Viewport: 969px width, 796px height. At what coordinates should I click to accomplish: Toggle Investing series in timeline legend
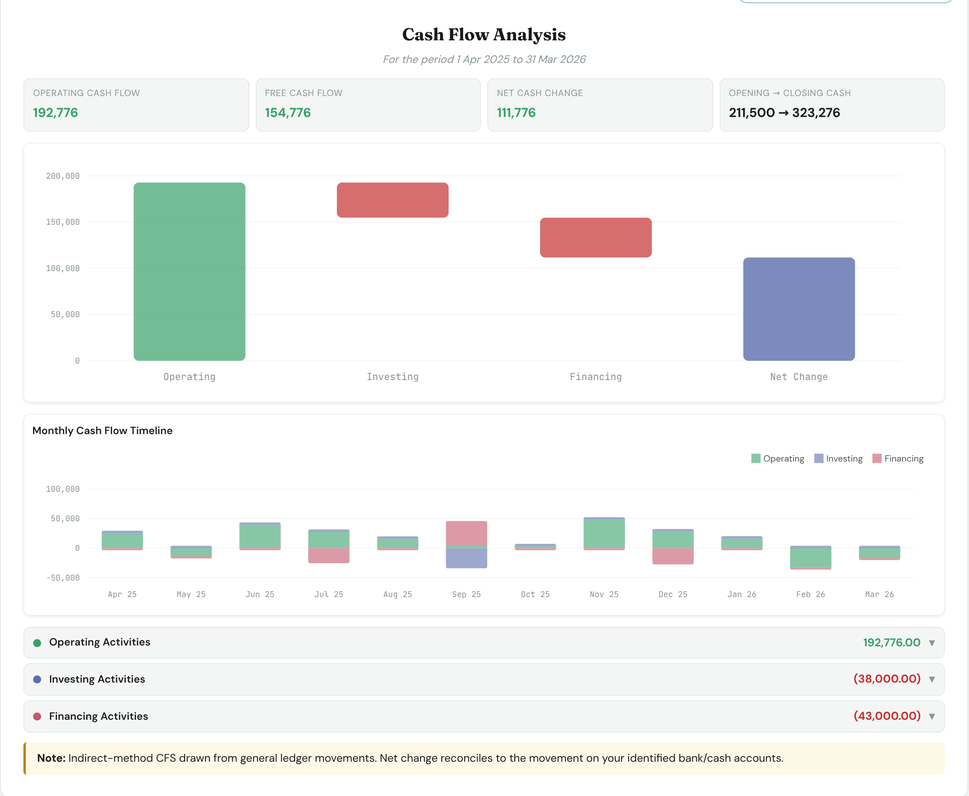click(838, 459)
